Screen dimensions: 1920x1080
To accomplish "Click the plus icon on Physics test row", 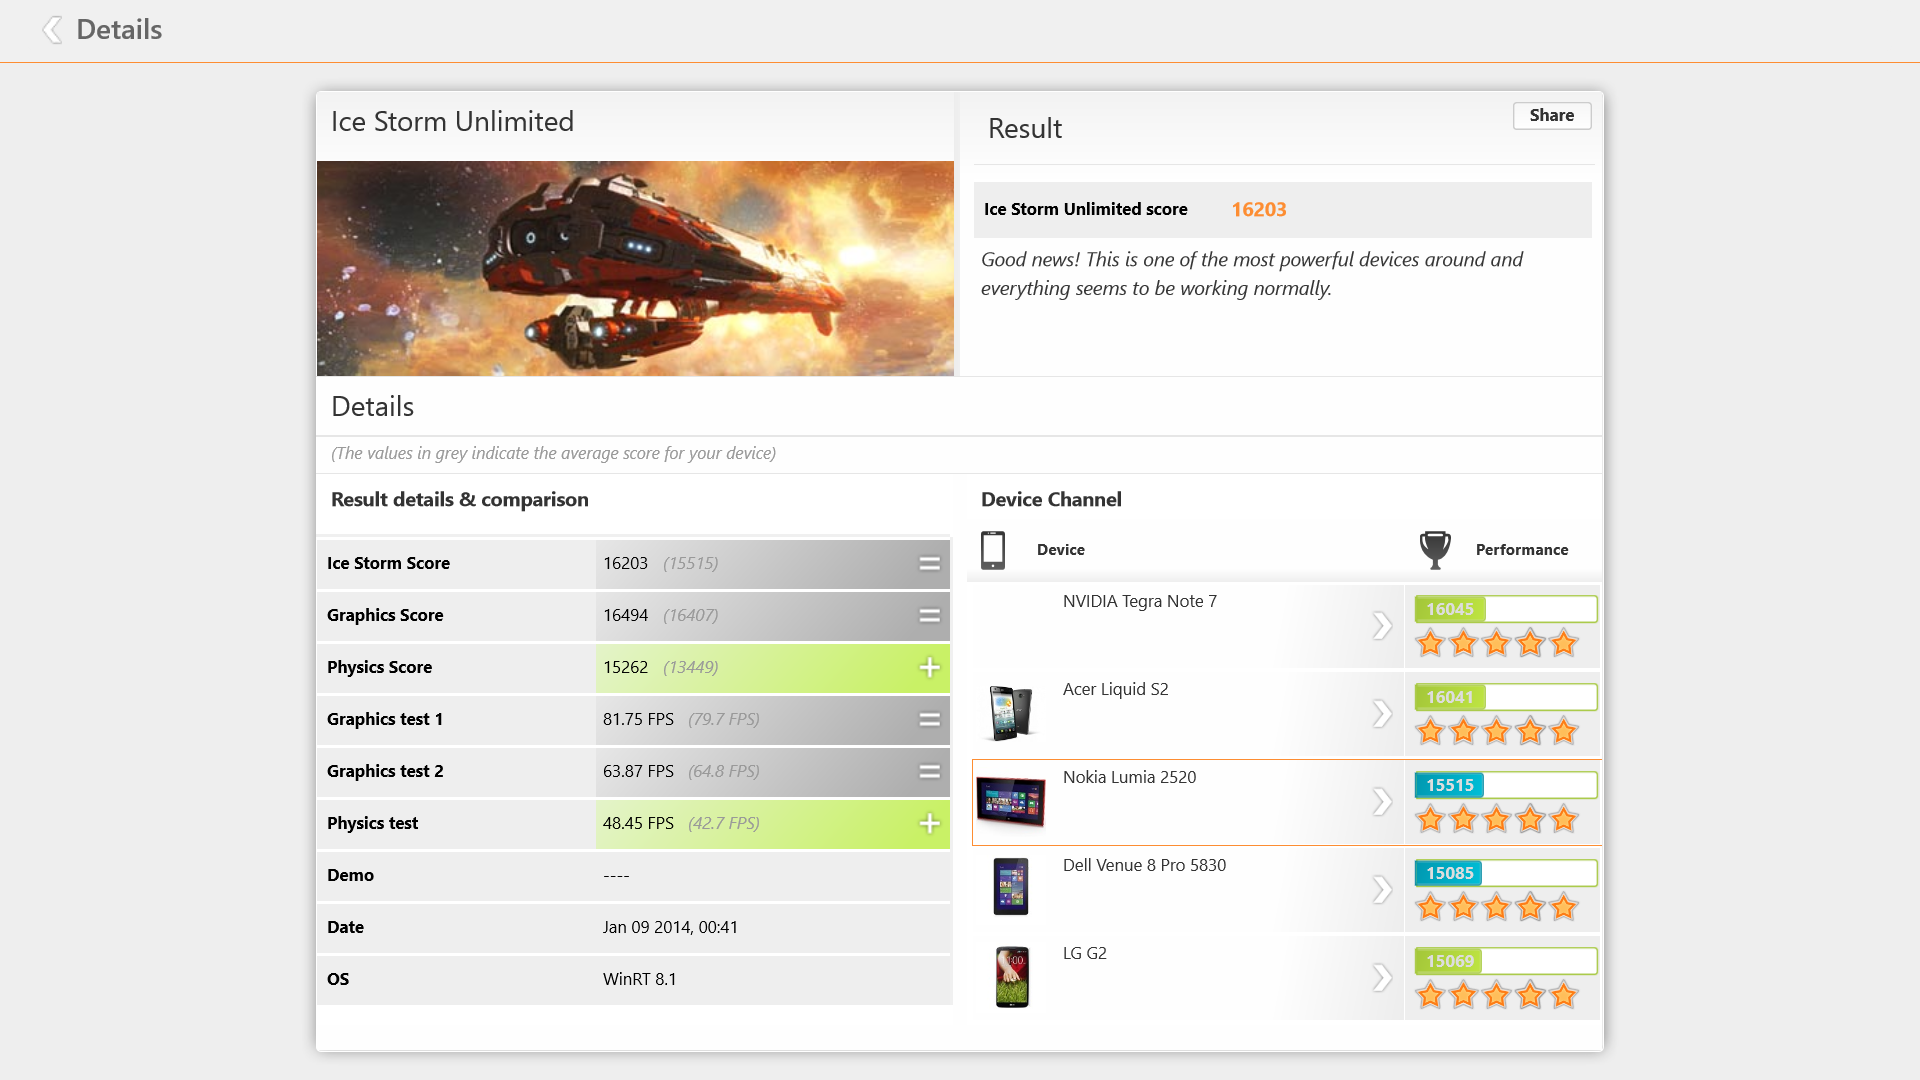I will [x=929, y=823].
